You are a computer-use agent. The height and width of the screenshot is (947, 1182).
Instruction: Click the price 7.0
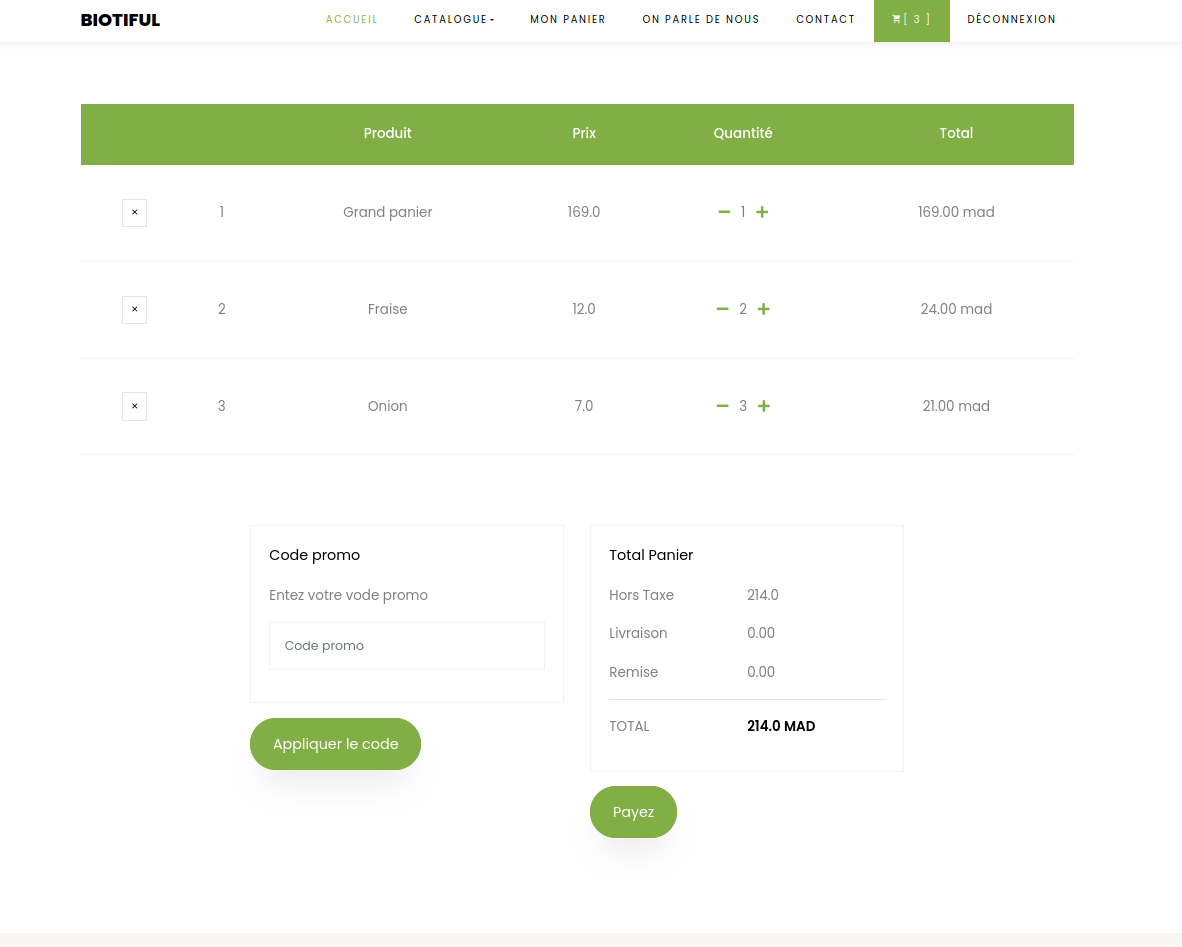583,406
